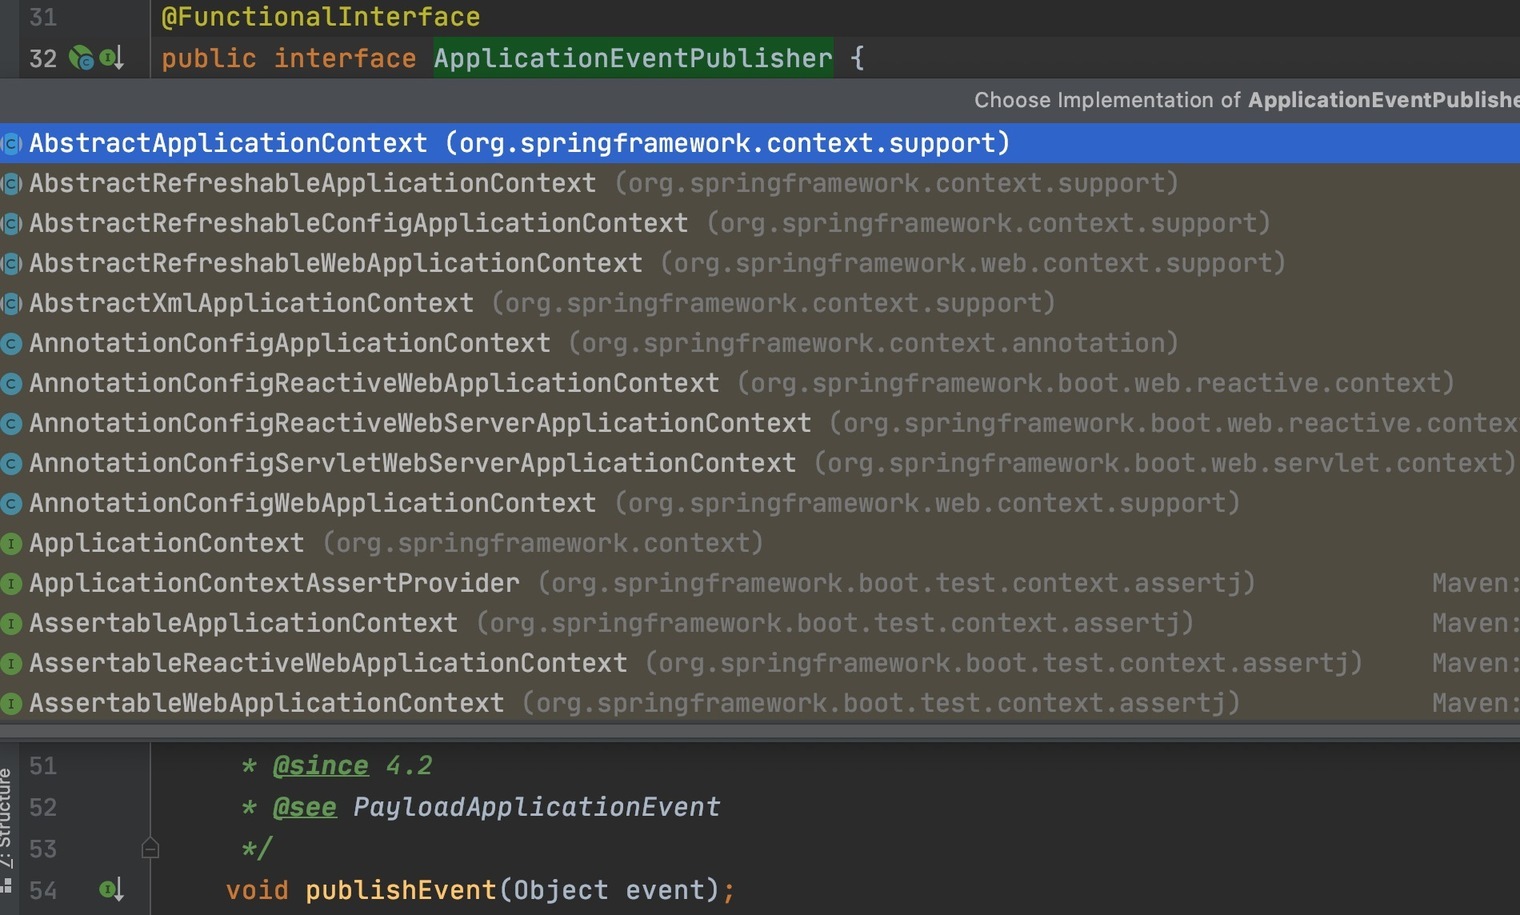The height and width of the screenshot is (915, 1520).
Task: Click abstract class icon of AbstractXmlApplicationContext
Action: (11, 303)
